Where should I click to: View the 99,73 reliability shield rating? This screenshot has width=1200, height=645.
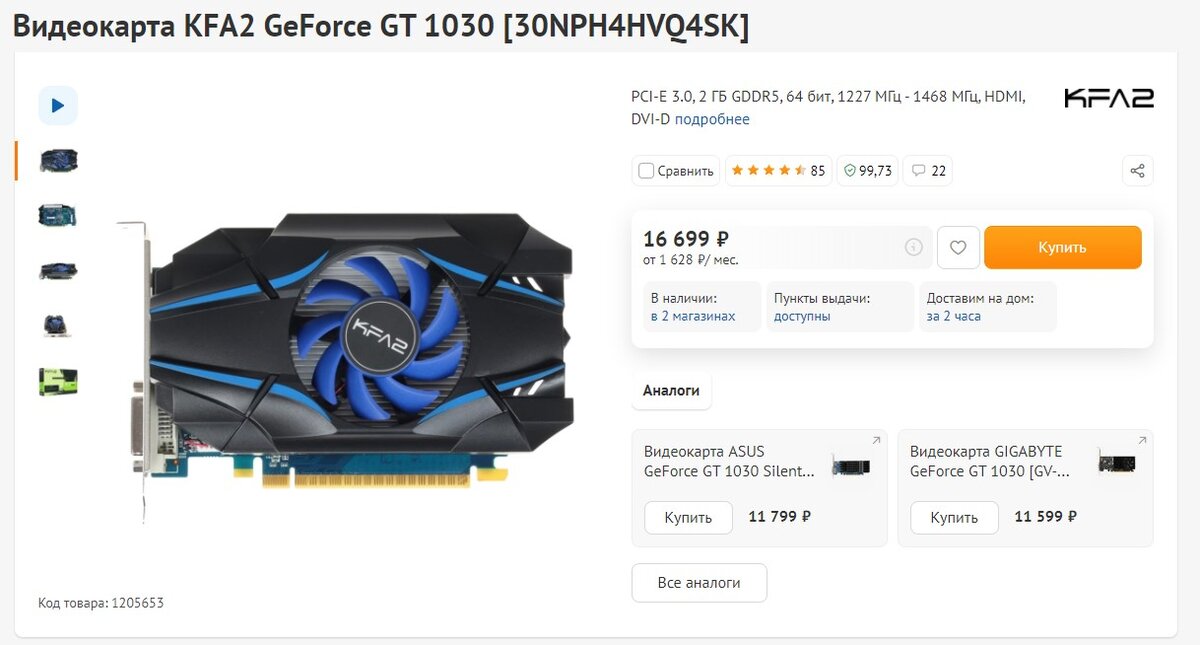[x=868, y=171]
